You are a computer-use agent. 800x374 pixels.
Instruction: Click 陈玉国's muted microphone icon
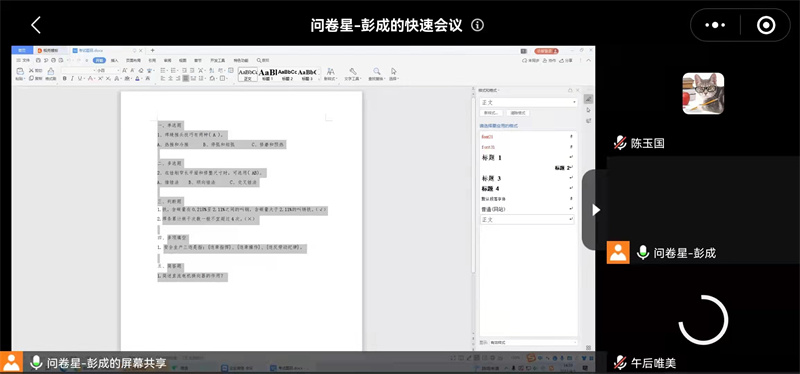620,143
